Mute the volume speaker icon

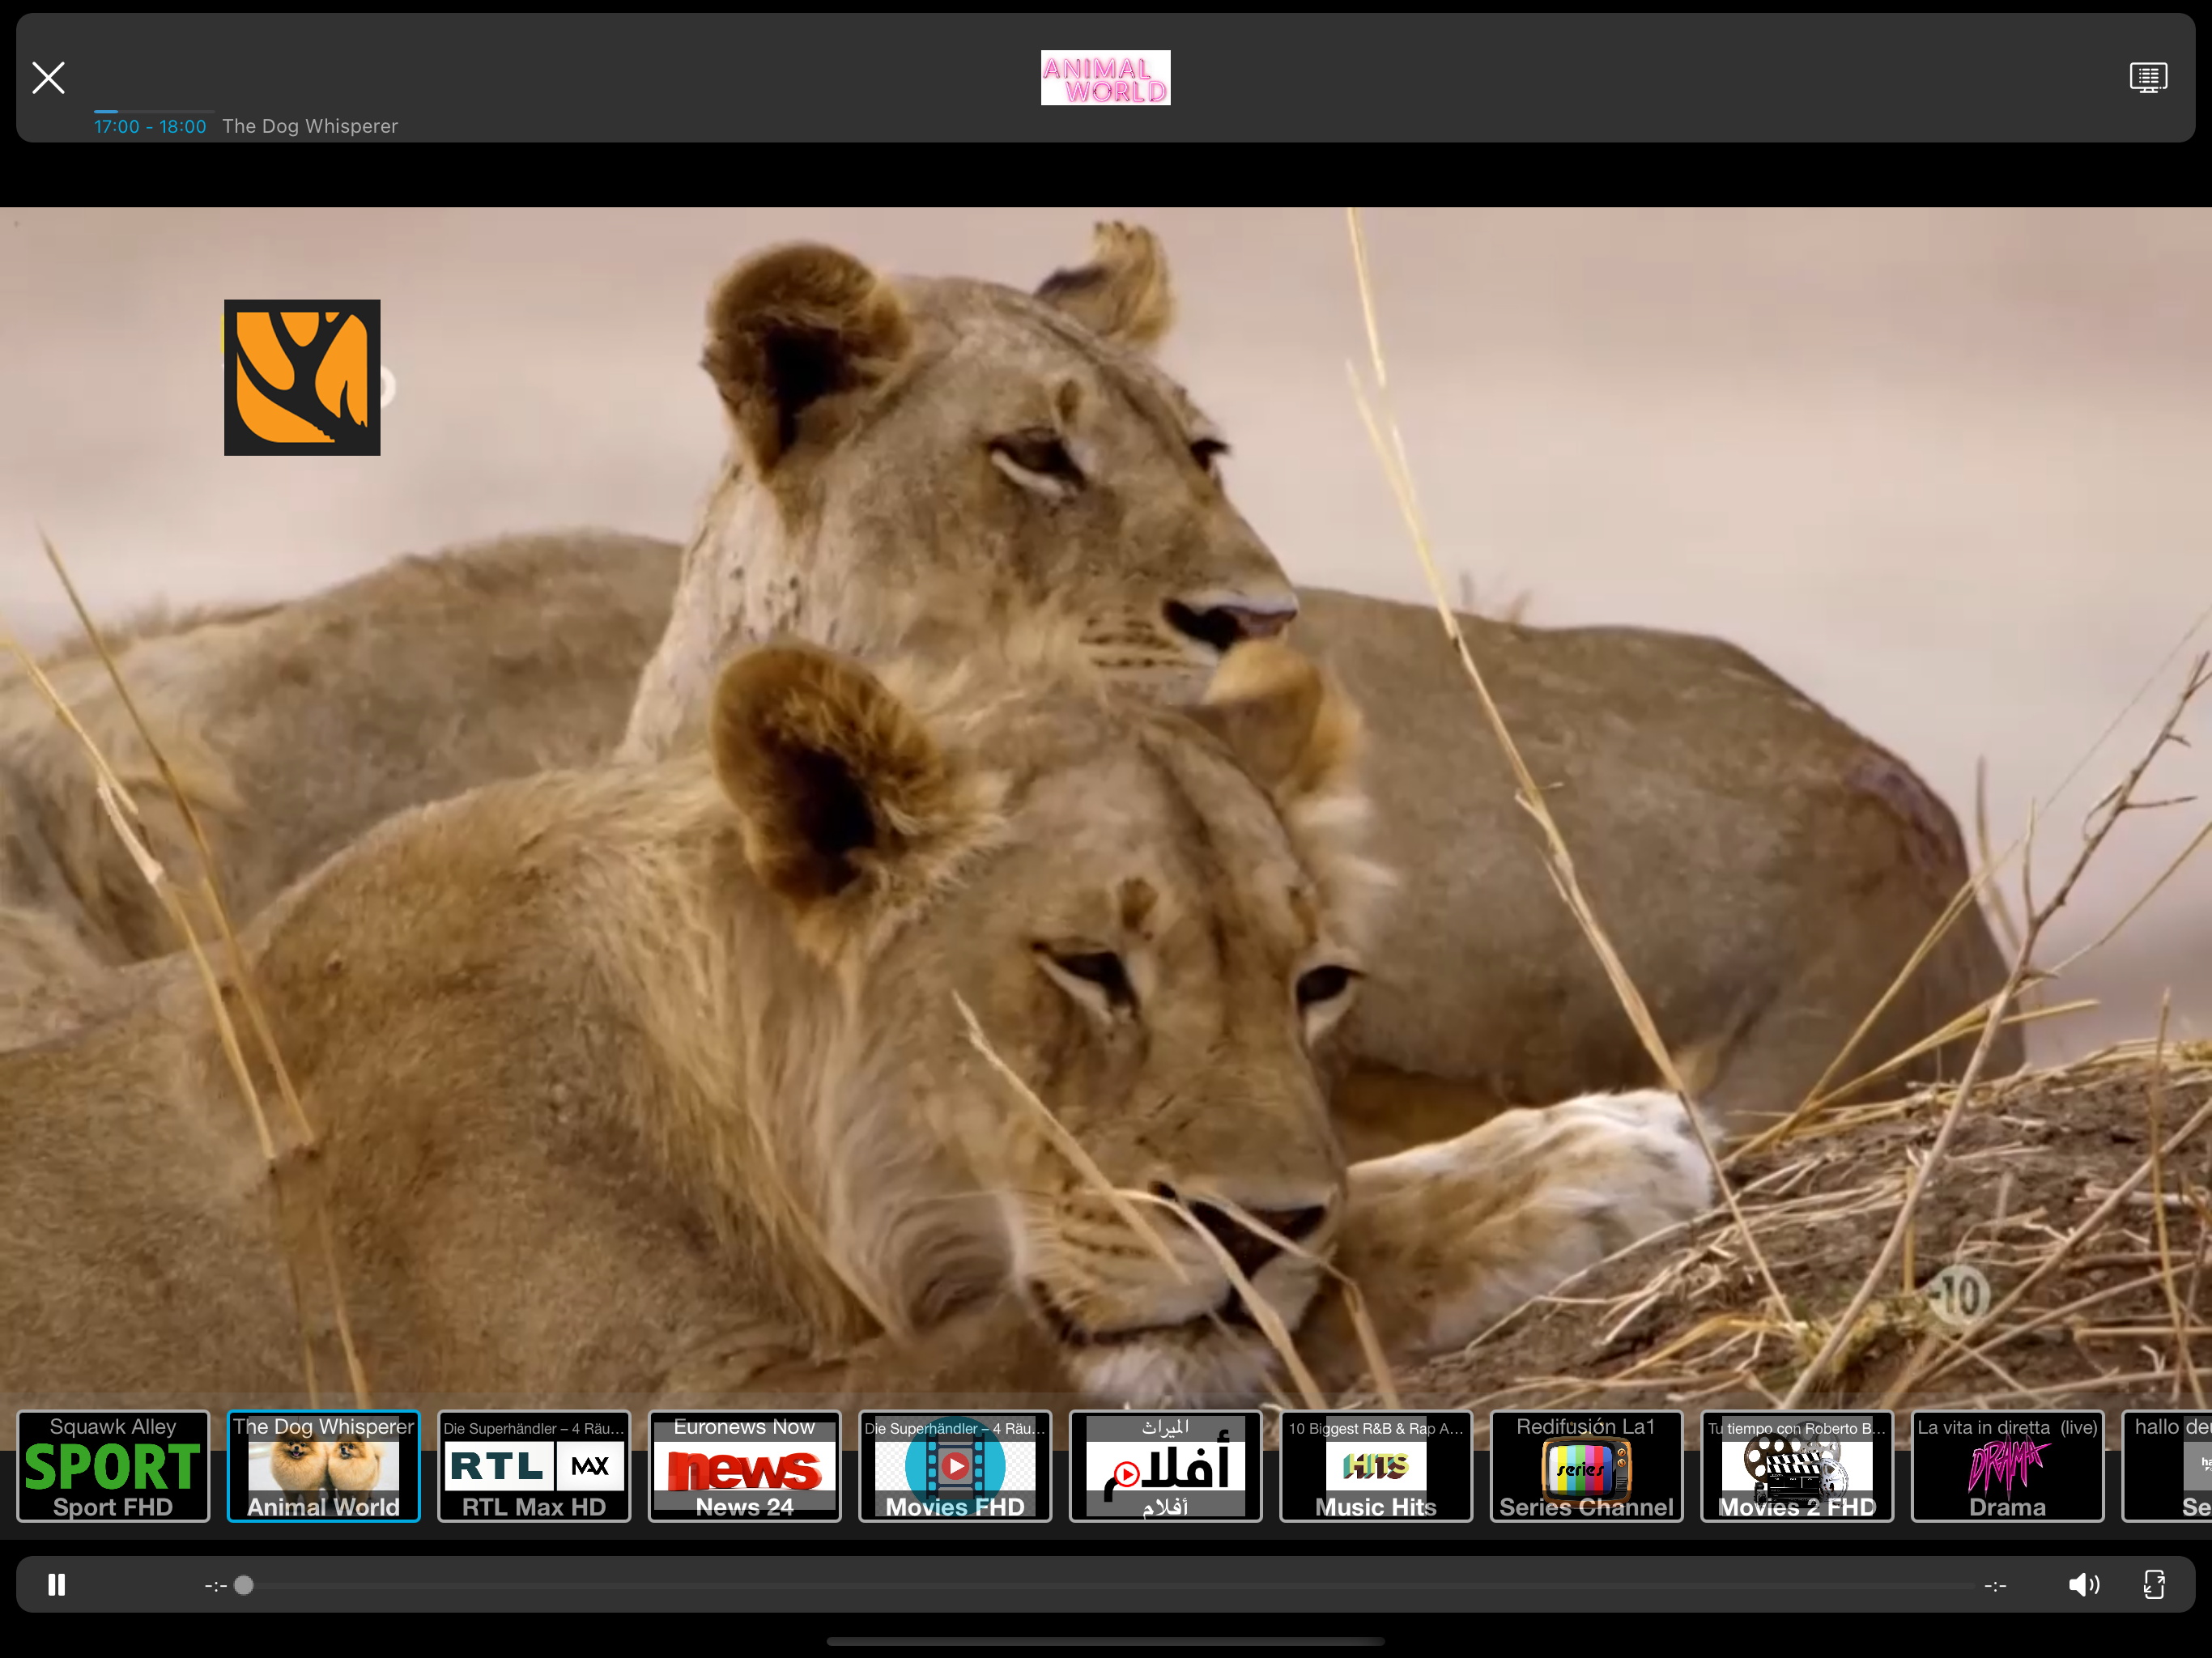2083,1584
